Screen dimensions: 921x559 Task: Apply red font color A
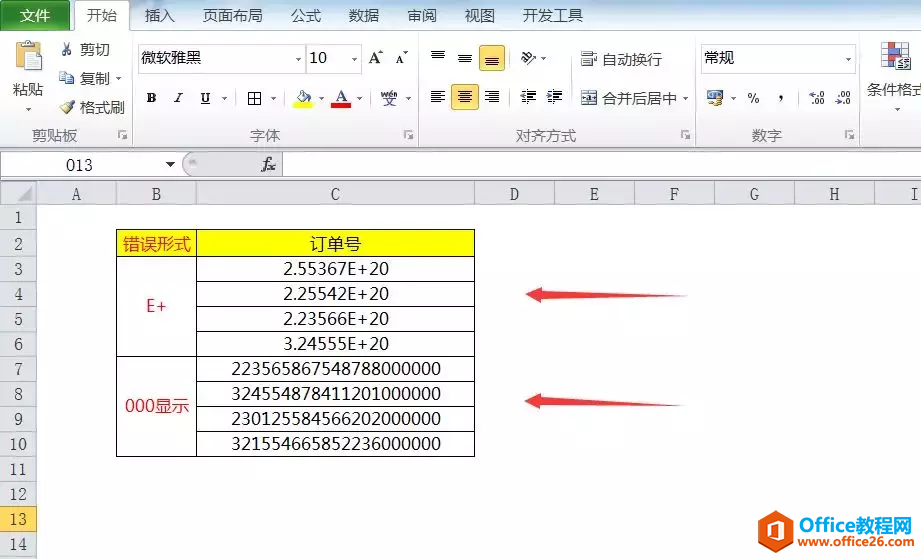pyautogui.click(x=341, y=98)
